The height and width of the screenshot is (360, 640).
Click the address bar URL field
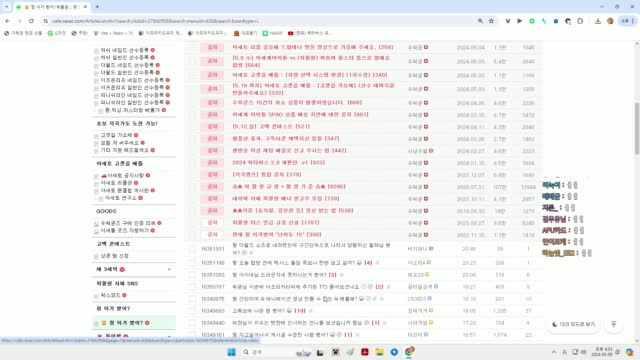(261, 21)
